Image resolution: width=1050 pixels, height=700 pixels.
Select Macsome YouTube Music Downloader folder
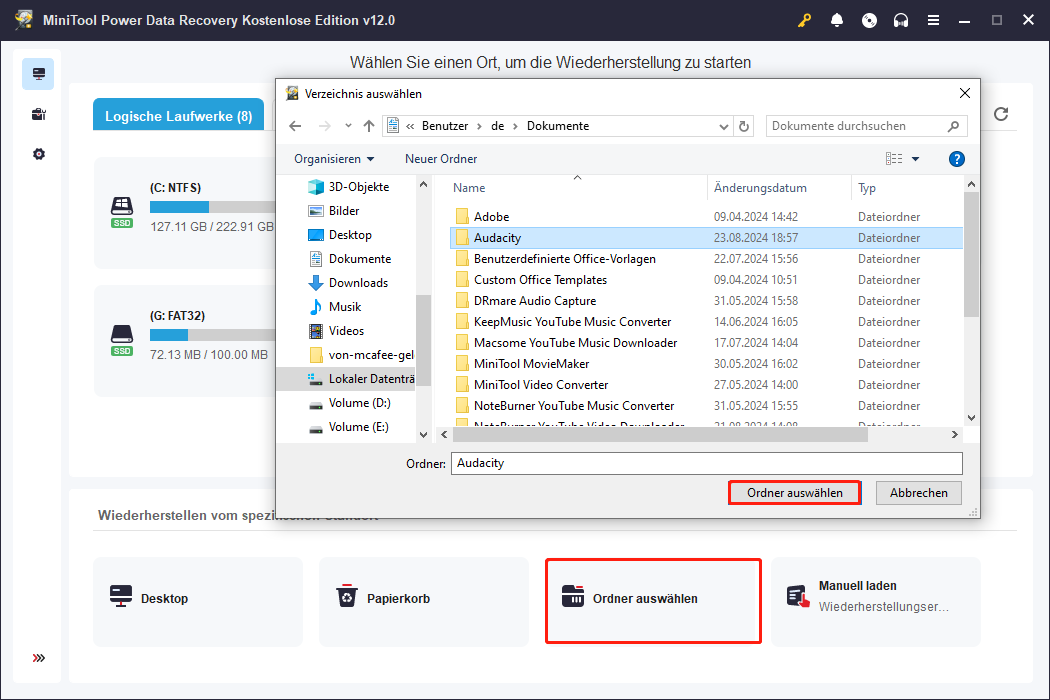coord(706,343)
